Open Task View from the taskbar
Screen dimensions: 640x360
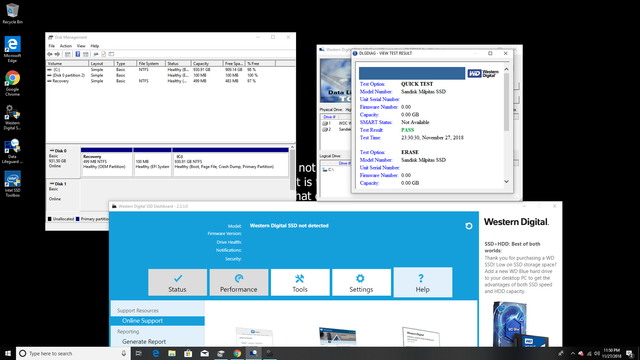pyautogui.click(x=139, y=353)
